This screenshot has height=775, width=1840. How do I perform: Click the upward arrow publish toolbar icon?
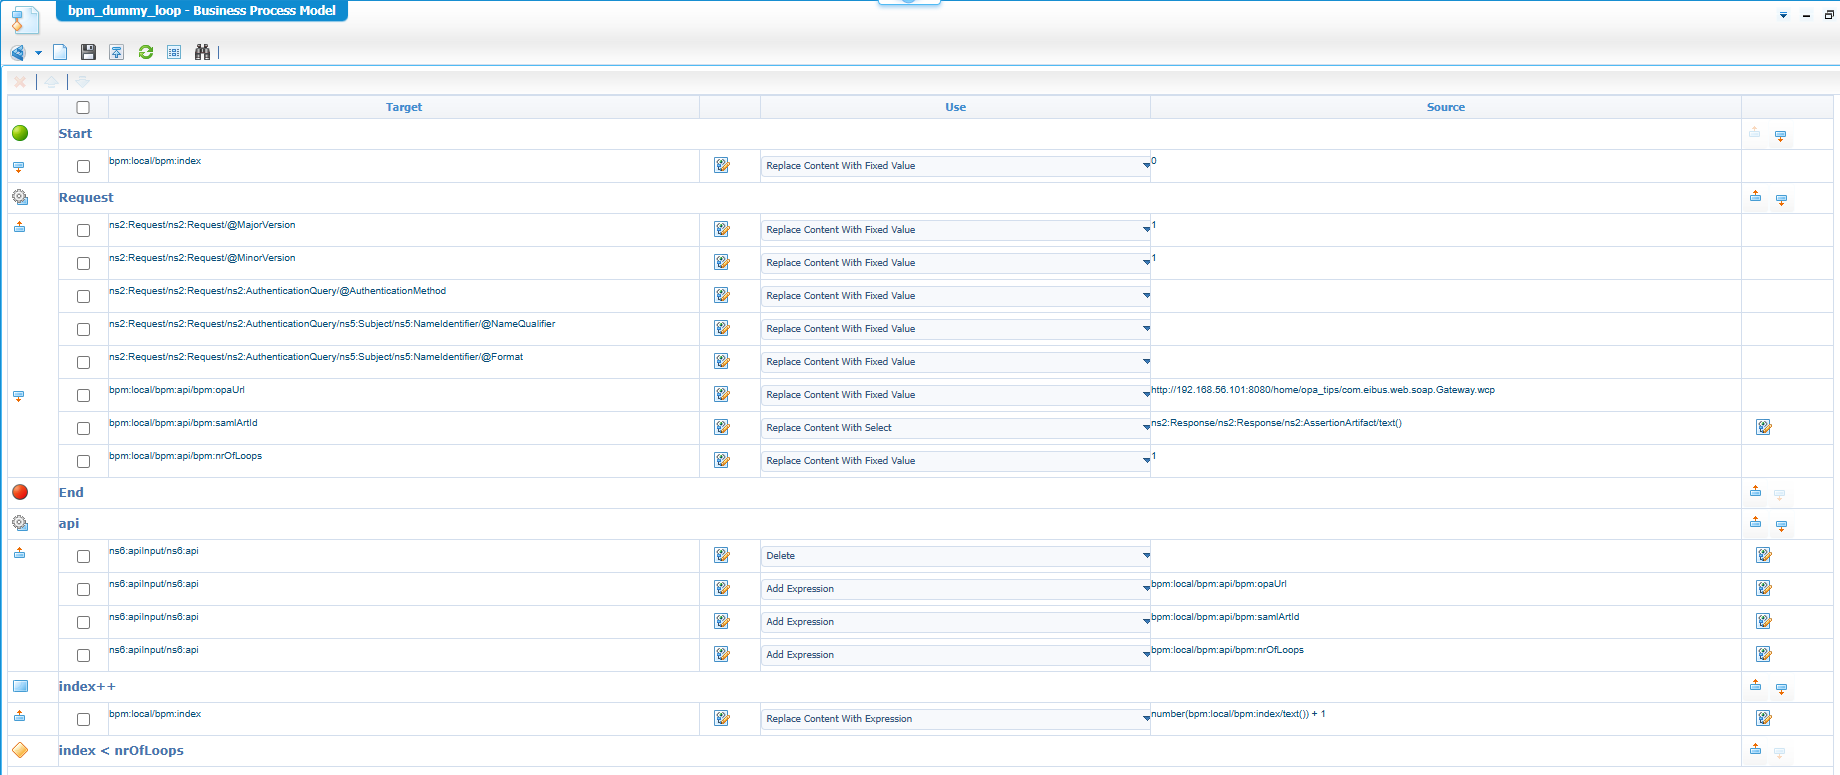[x=117, y=52]
